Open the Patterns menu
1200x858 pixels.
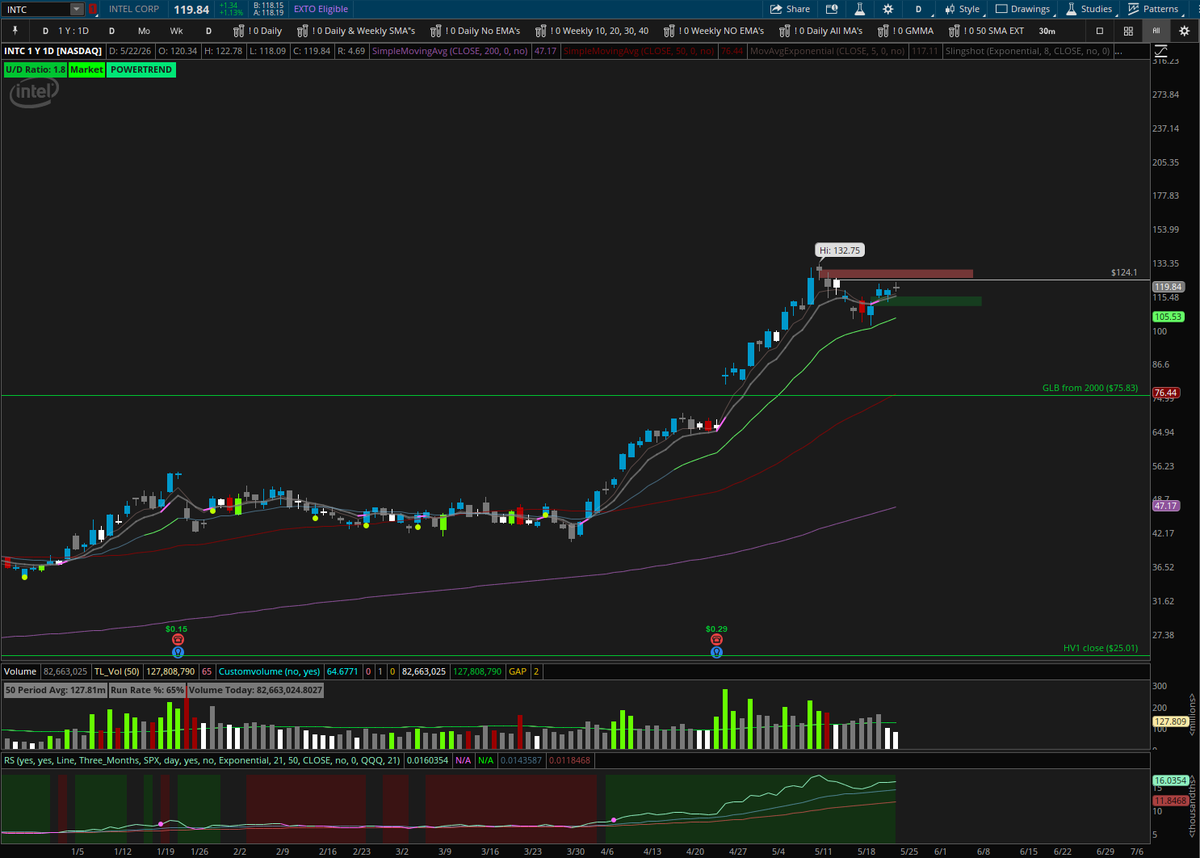(1152, 9)
